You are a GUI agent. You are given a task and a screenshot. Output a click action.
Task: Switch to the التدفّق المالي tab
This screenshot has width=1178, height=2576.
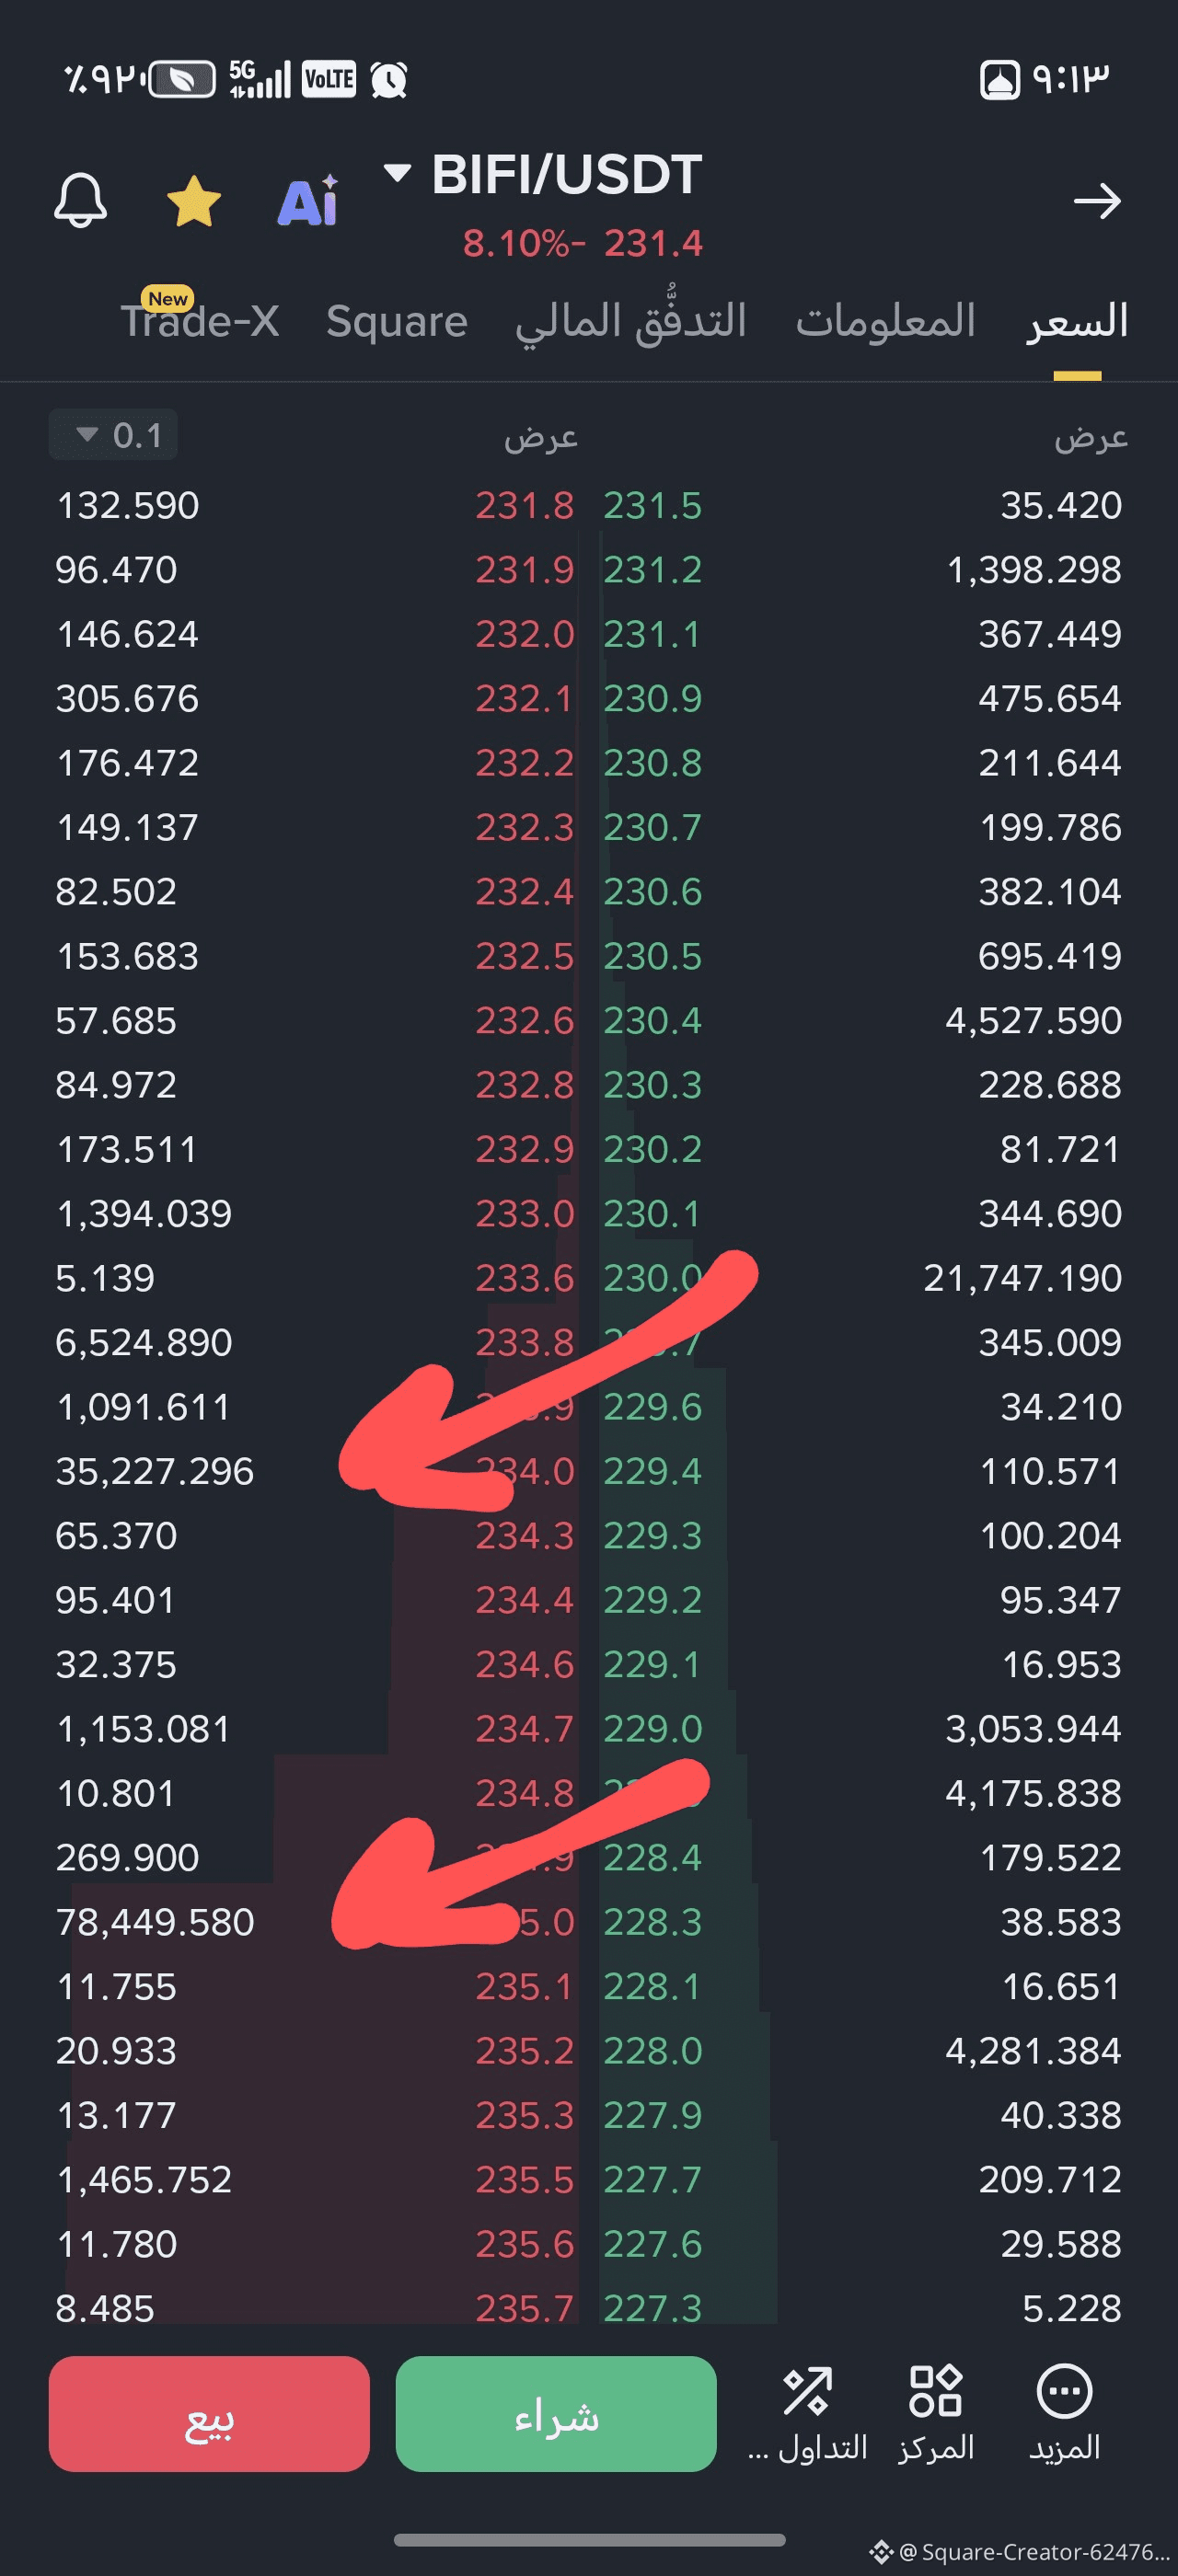[631, 321]
